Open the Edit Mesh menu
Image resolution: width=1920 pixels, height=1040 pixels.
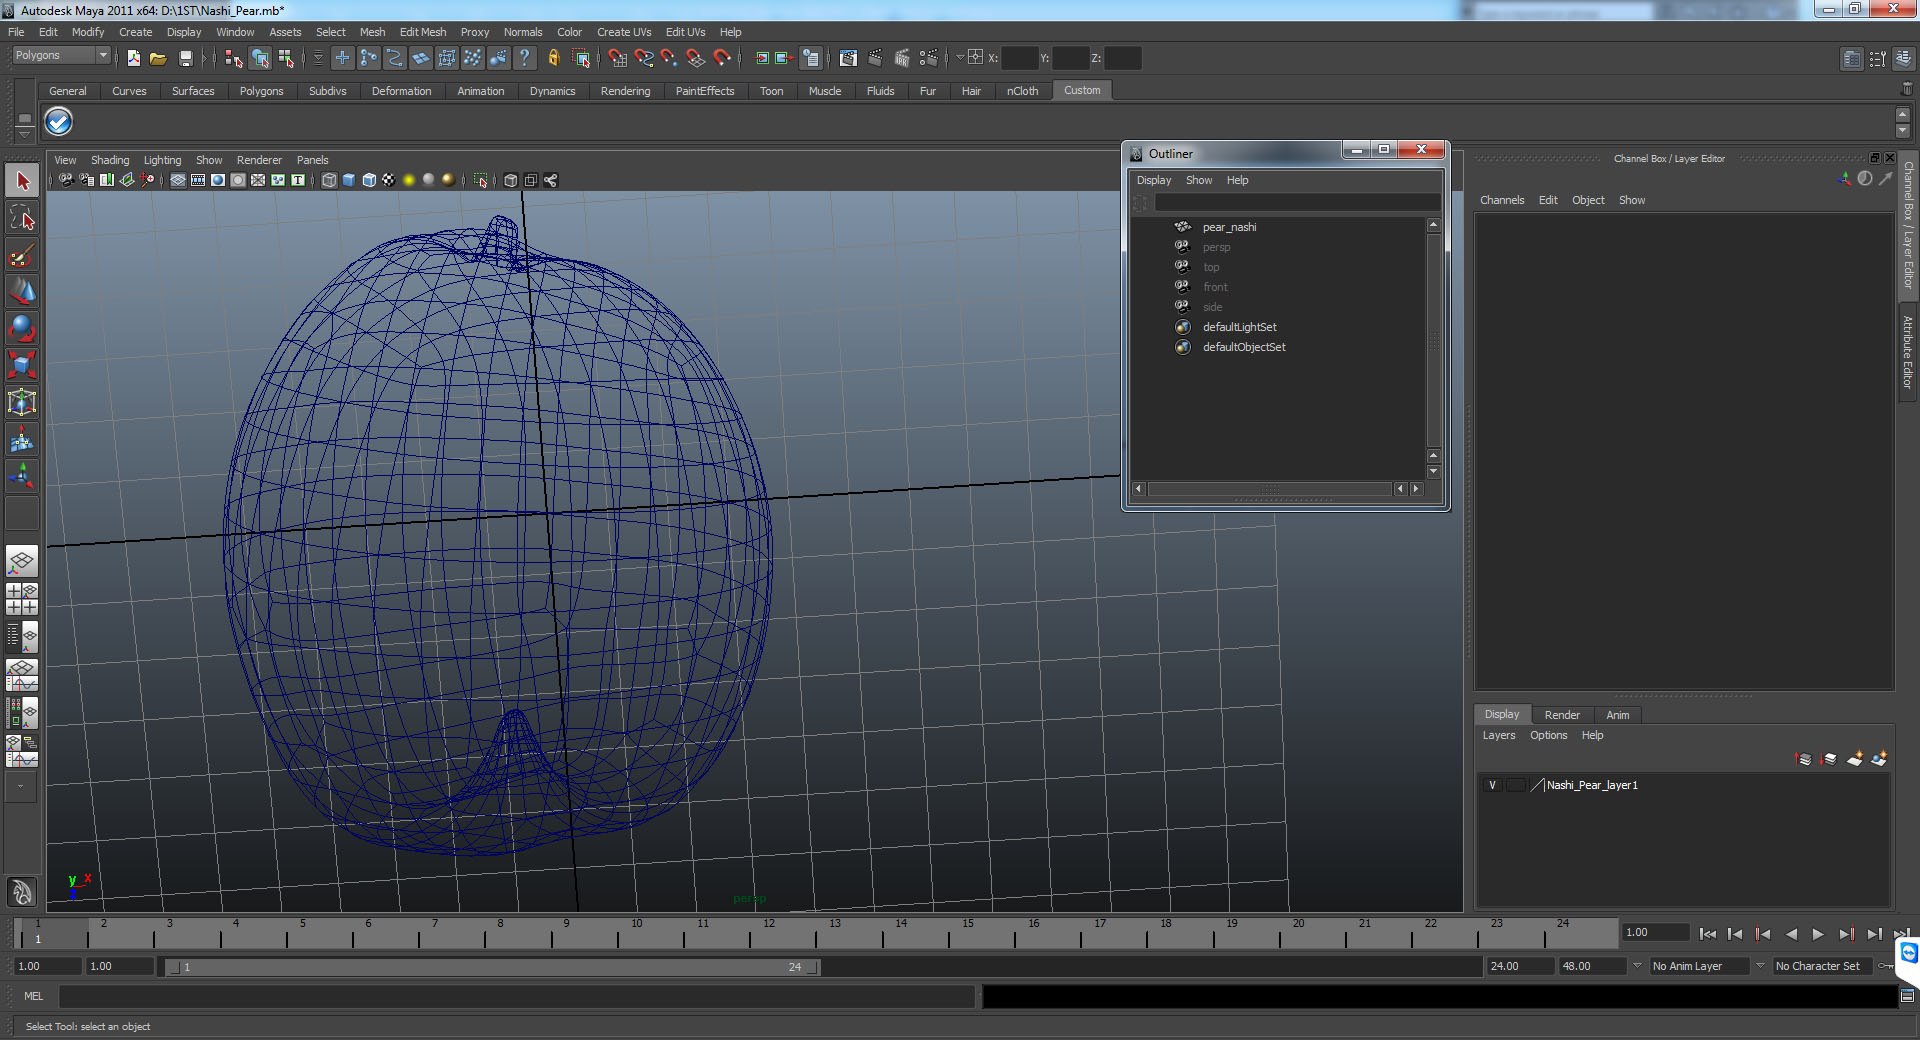[423, 32]
